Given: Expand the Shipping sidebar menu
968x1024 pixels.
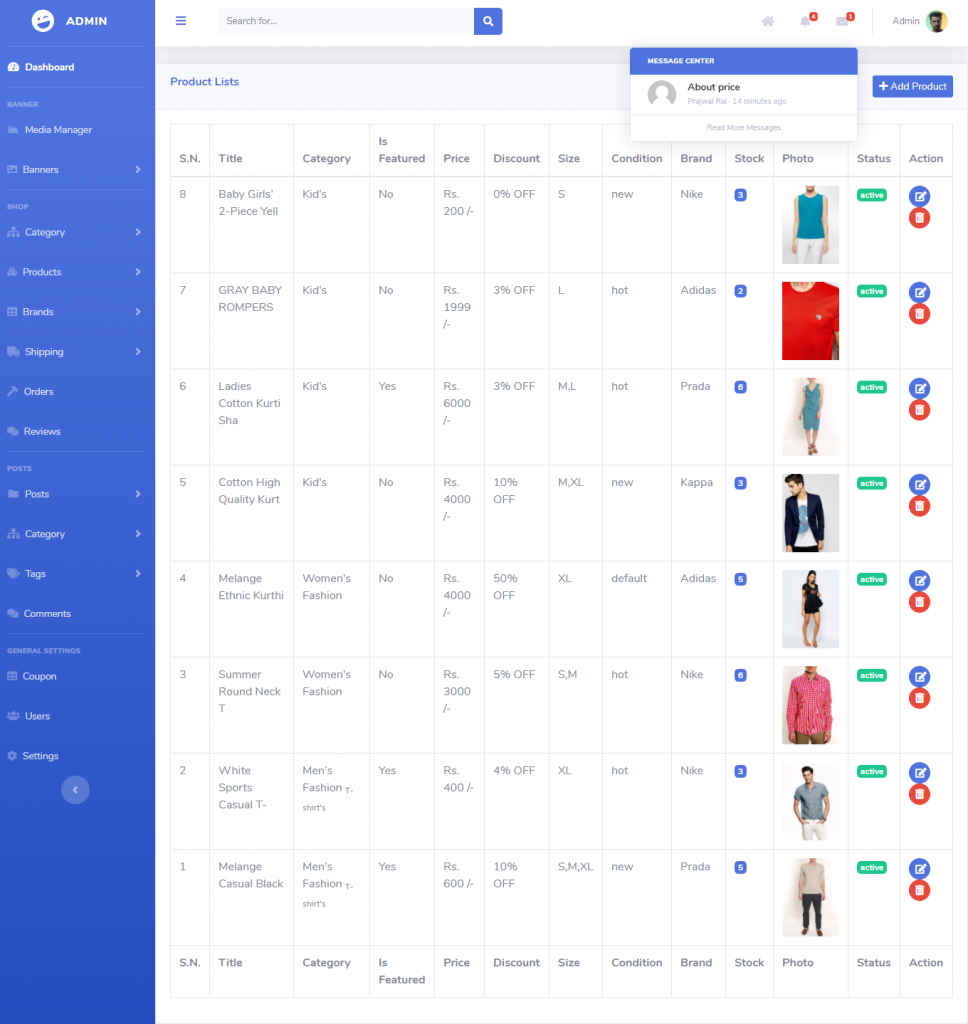Looking at the screenshot, I should tap(75, 351).
